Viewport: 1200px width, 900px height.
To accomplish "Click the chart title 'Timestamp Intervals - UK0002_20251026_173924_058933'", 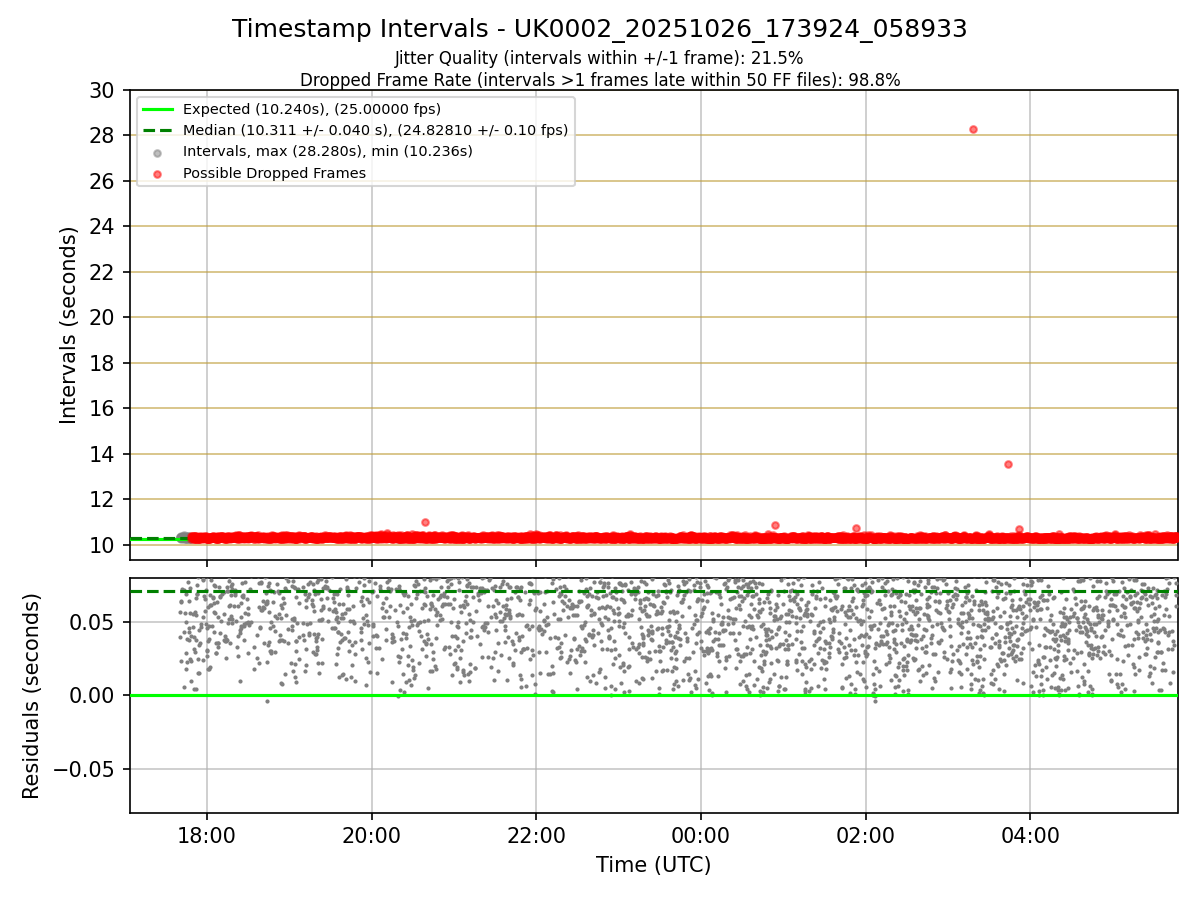I will coord(599,29).
